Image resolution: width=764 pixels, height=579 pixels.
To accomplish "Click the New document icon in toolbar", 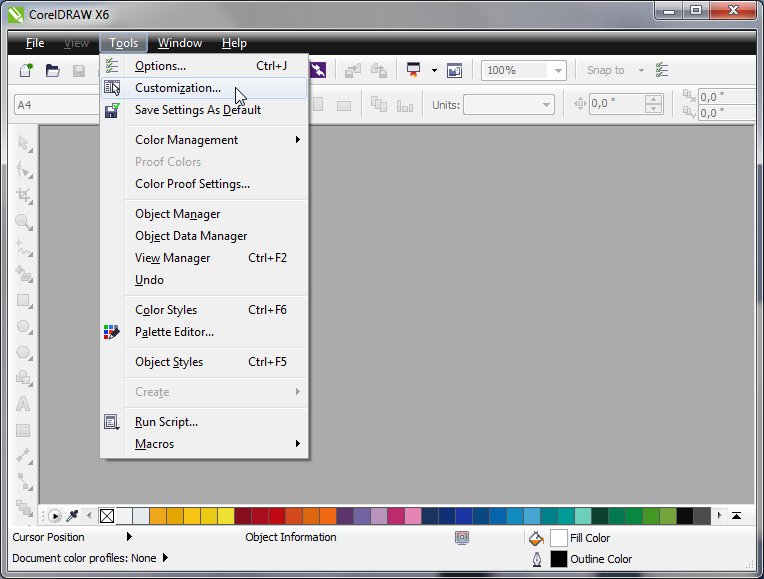I will click(x=26, y=71).
